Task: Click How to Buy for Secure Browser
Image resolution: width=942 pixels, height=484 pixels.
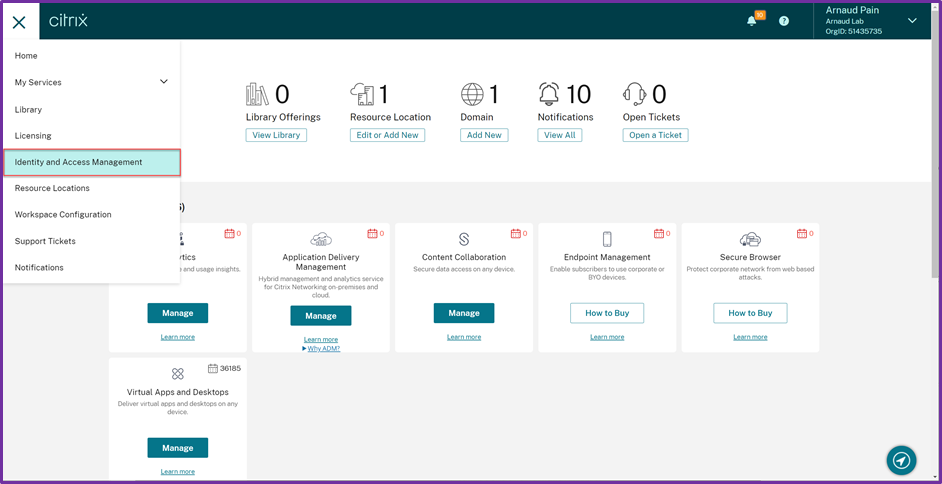Action: [x=750, y=313]
